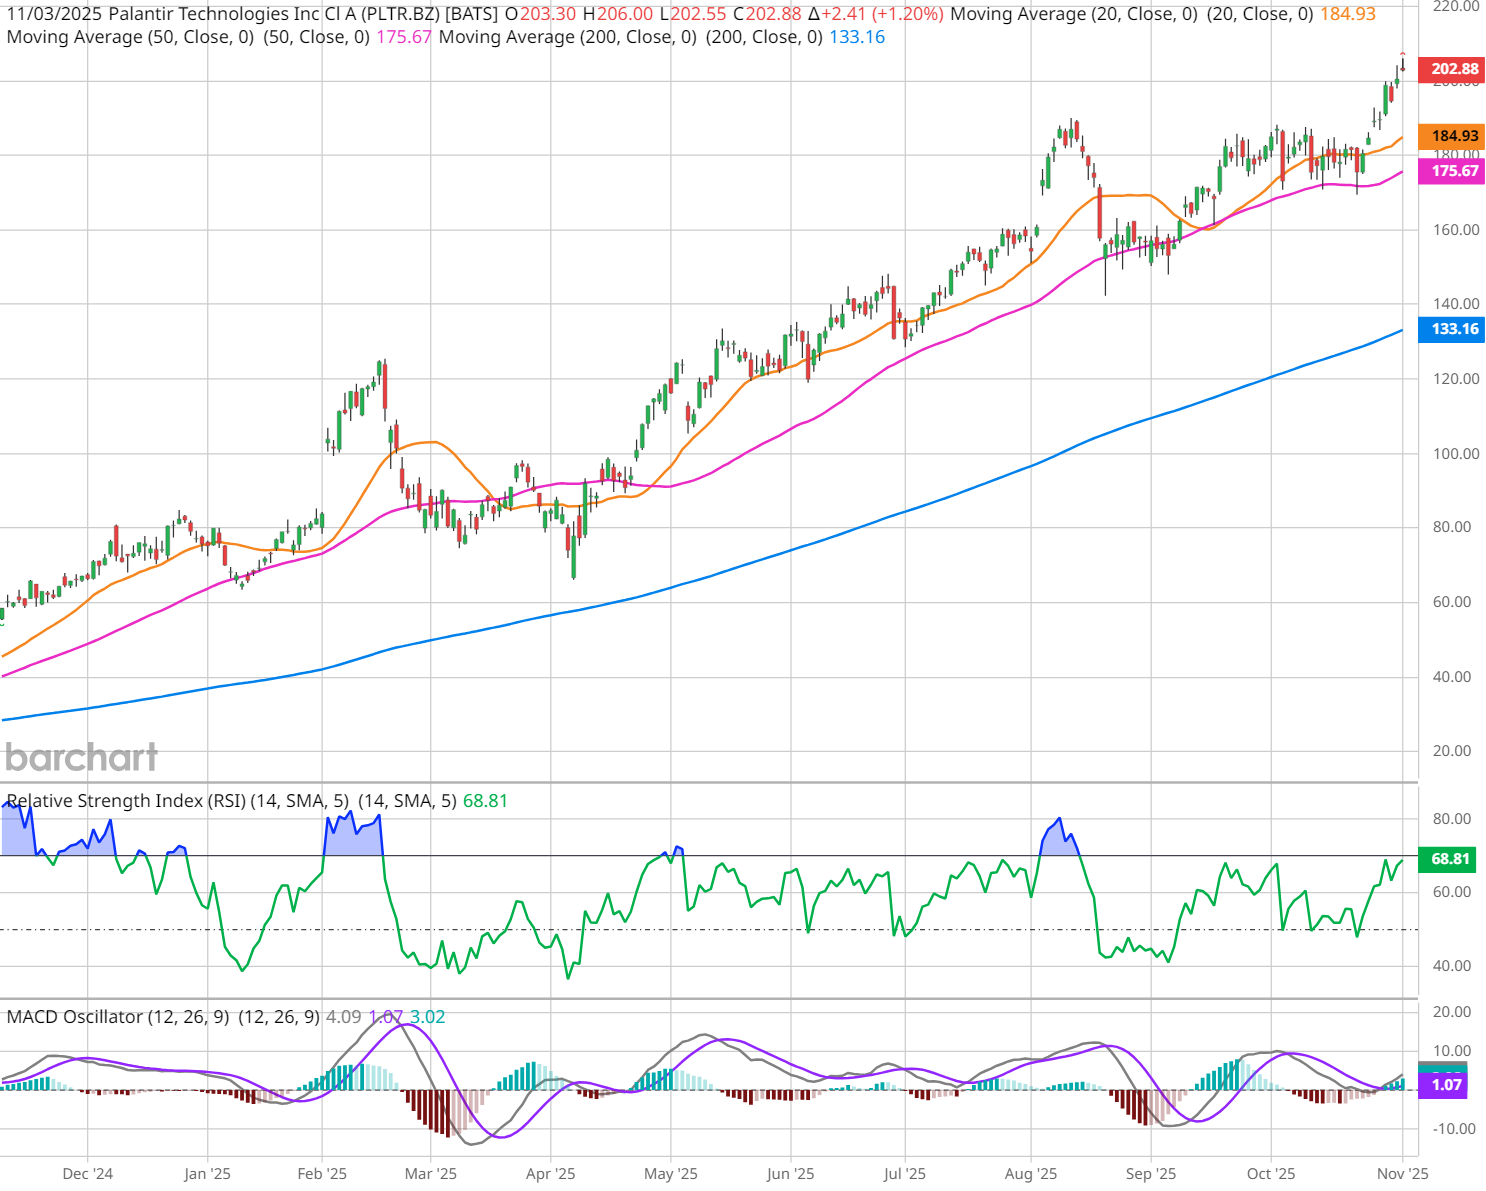Click the high price value H206.00
This screenshot has width=1486, height=1191.
tap(618, 14)
